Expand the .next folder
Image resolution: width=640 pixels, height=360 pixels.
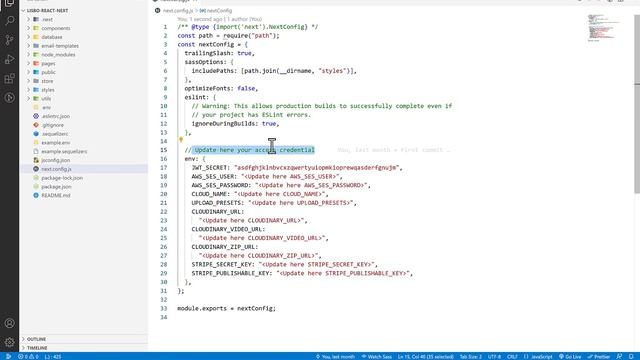29,19
